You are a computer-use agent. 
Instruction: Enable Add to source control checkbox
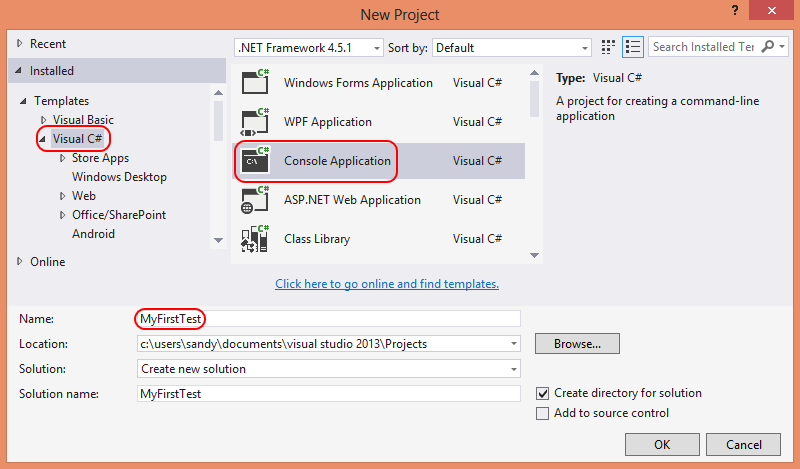(542, 413)
